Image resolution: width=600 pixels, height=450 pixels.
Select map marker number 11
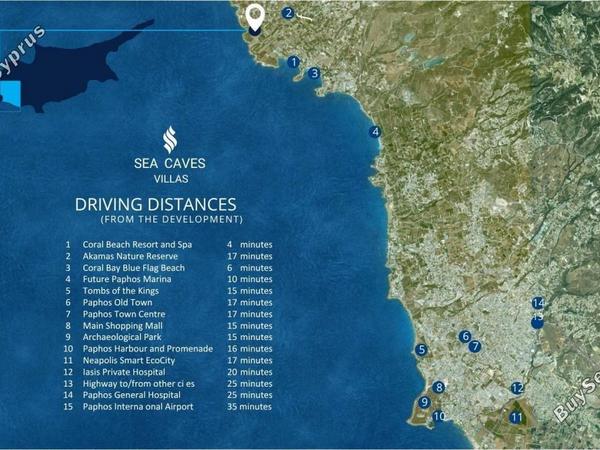point(517,417)
